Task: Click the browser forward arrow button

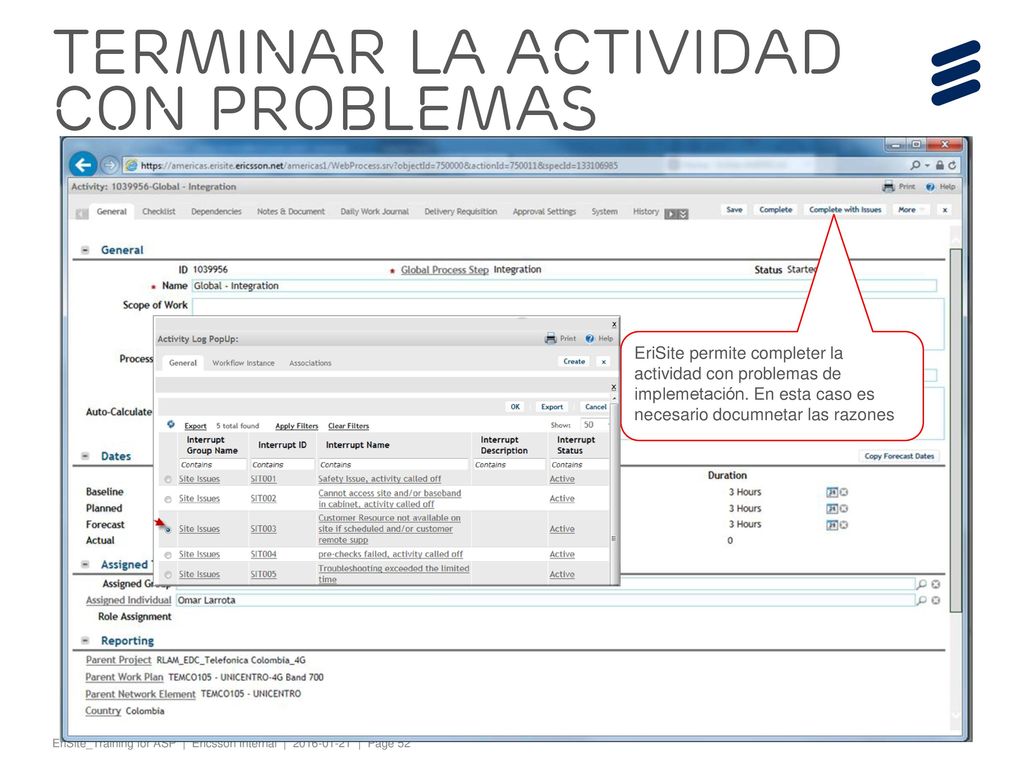Action: [110, 165]
